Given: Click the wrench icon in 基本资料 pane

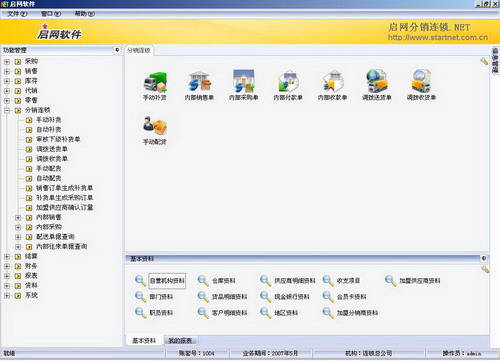Looking at the screenshot, I should tap(485, 269).
